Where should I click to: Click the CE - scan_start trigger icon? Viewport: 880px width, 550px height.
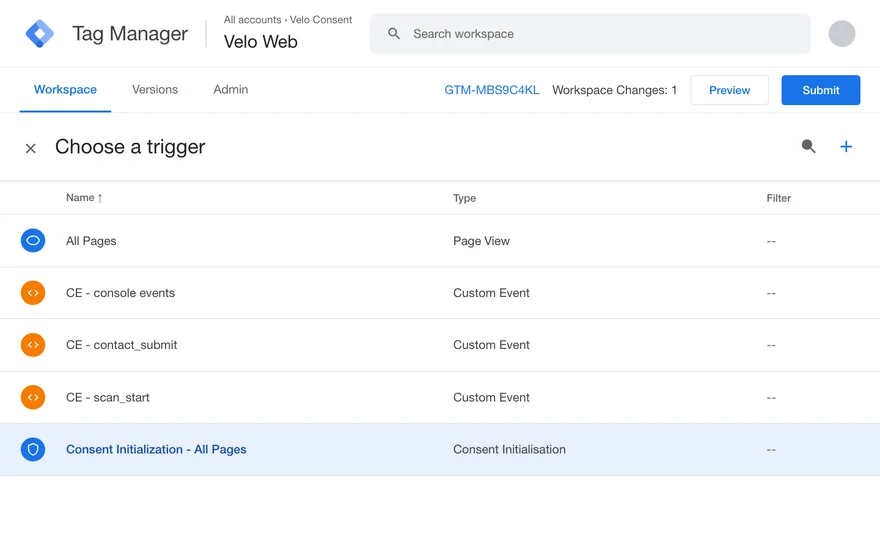(x=33, y=397)
